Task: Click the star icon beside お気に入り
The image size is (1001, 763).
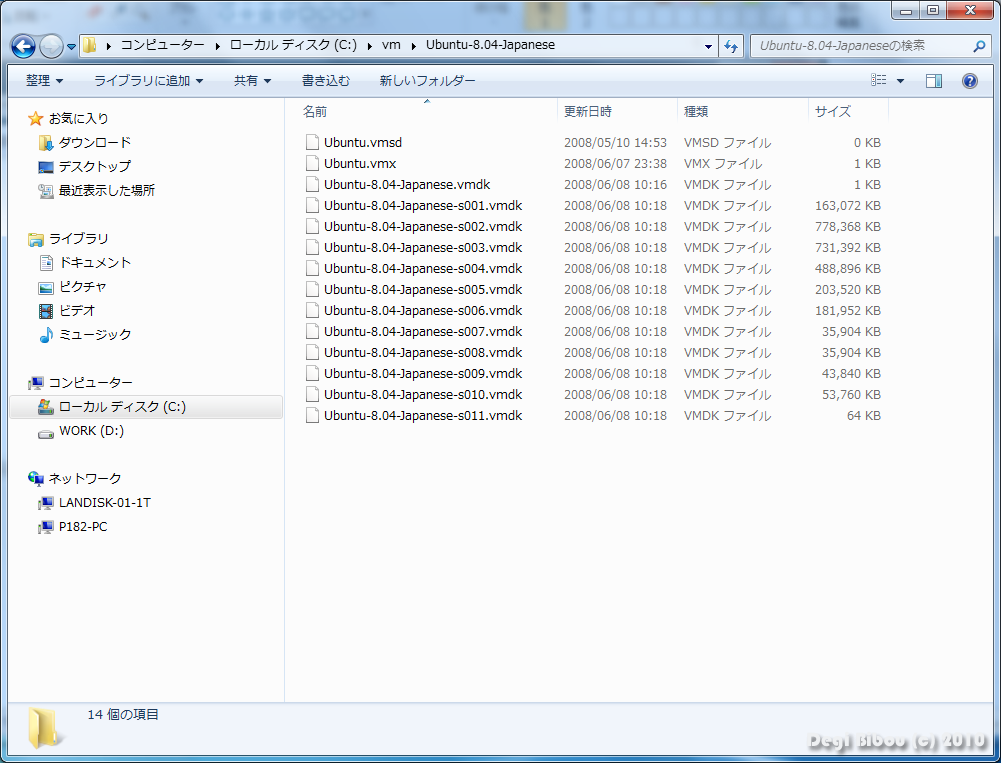Action: coord(36,118)
